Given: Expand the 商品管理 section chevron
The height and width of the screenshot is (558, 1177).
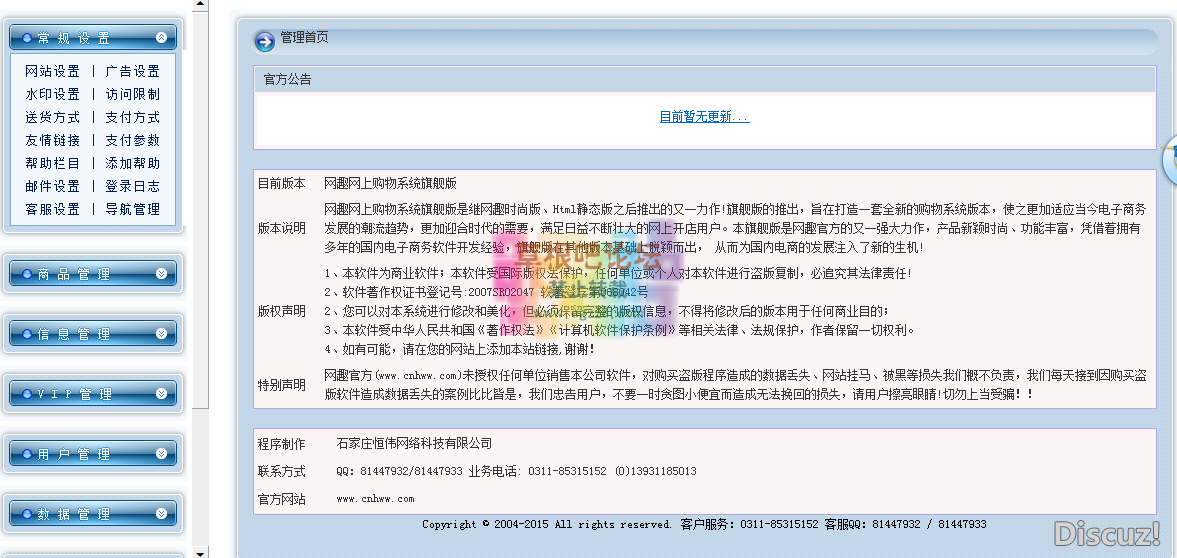Looking at the screenshot, I should pos(161,273).
